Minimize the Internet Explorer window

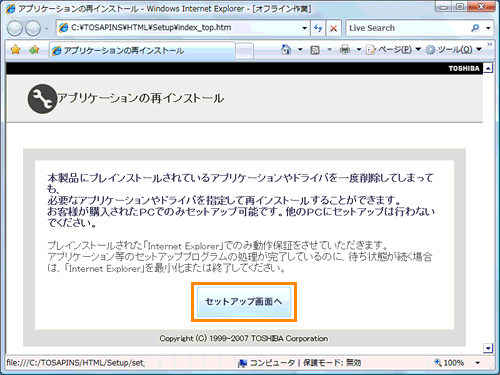tap(444, 7)
